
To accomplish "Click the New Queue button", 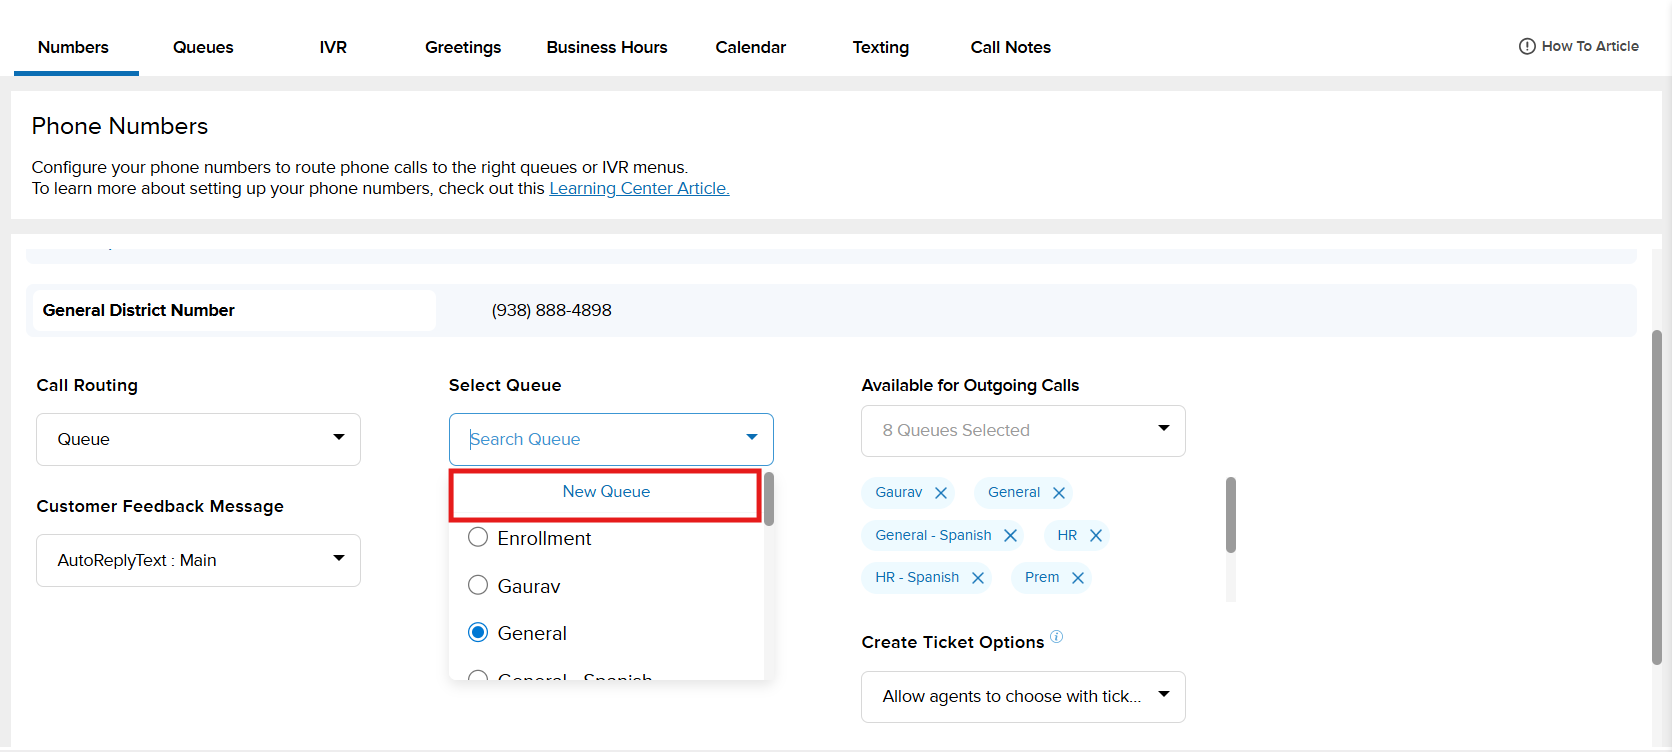I will pos(605,492).
